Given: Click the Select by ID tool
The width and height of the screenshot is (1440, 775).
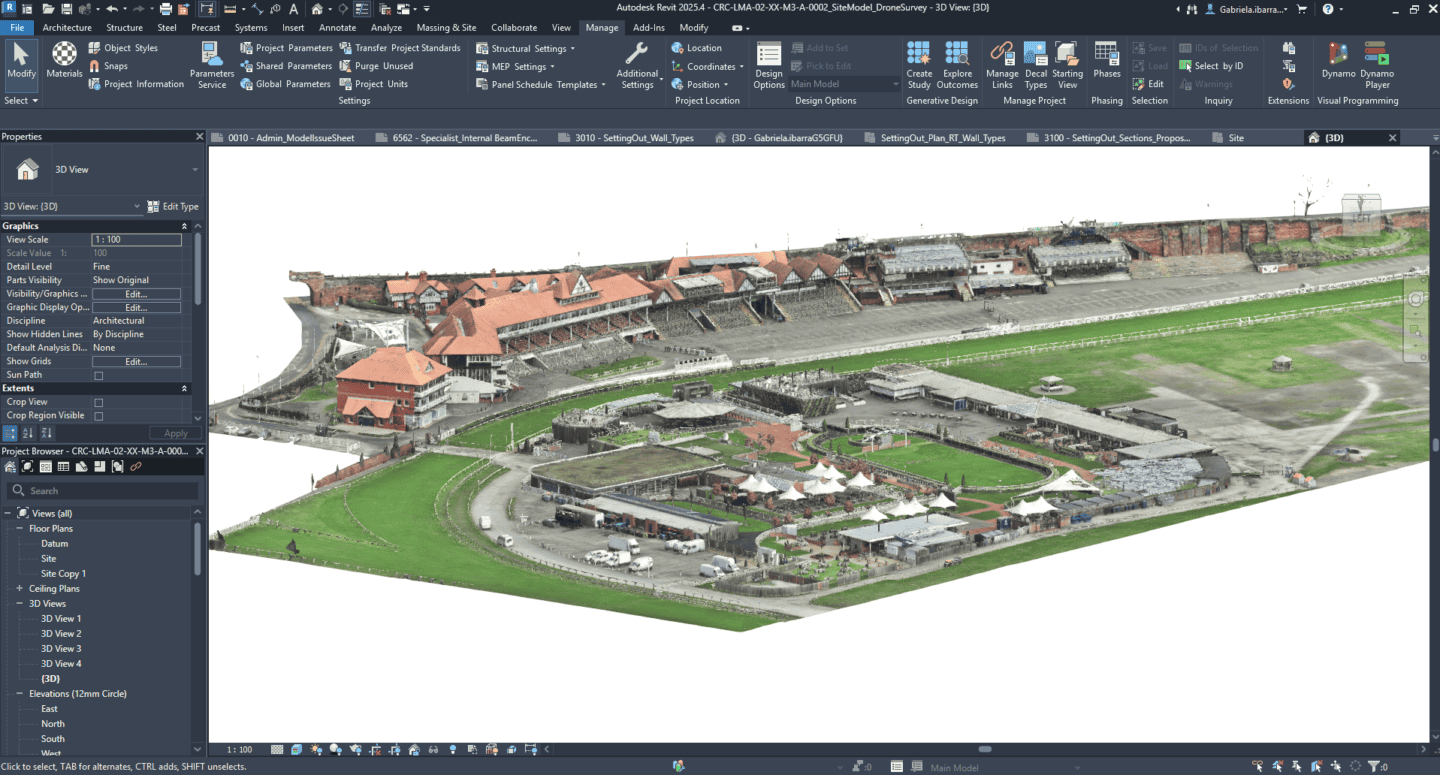Looking at the screenshot, I should (x=1212, y=66).
